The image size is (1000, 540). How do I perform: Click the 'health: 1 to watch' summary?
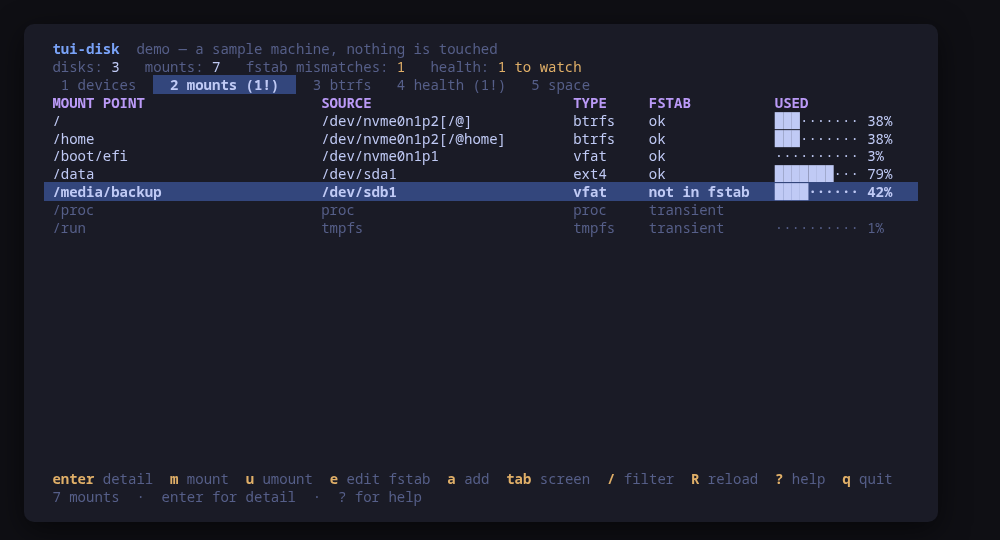tap(506, 67)
